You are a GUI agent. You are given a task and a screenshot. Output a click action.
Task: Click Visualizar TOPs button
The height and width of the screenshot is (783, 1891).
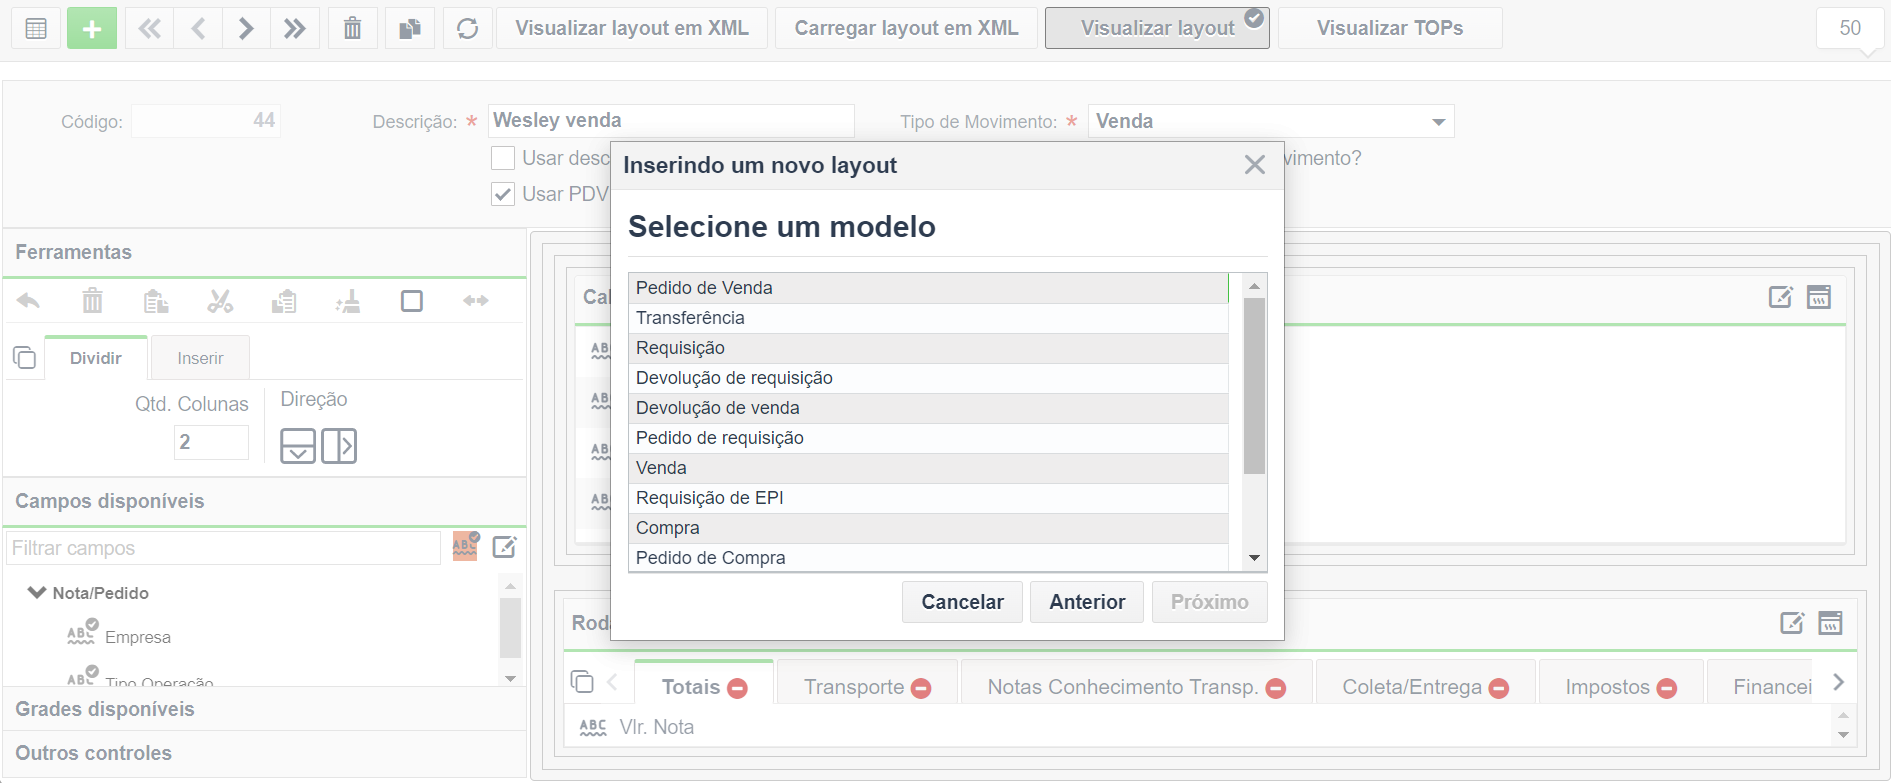[1390, 28]
